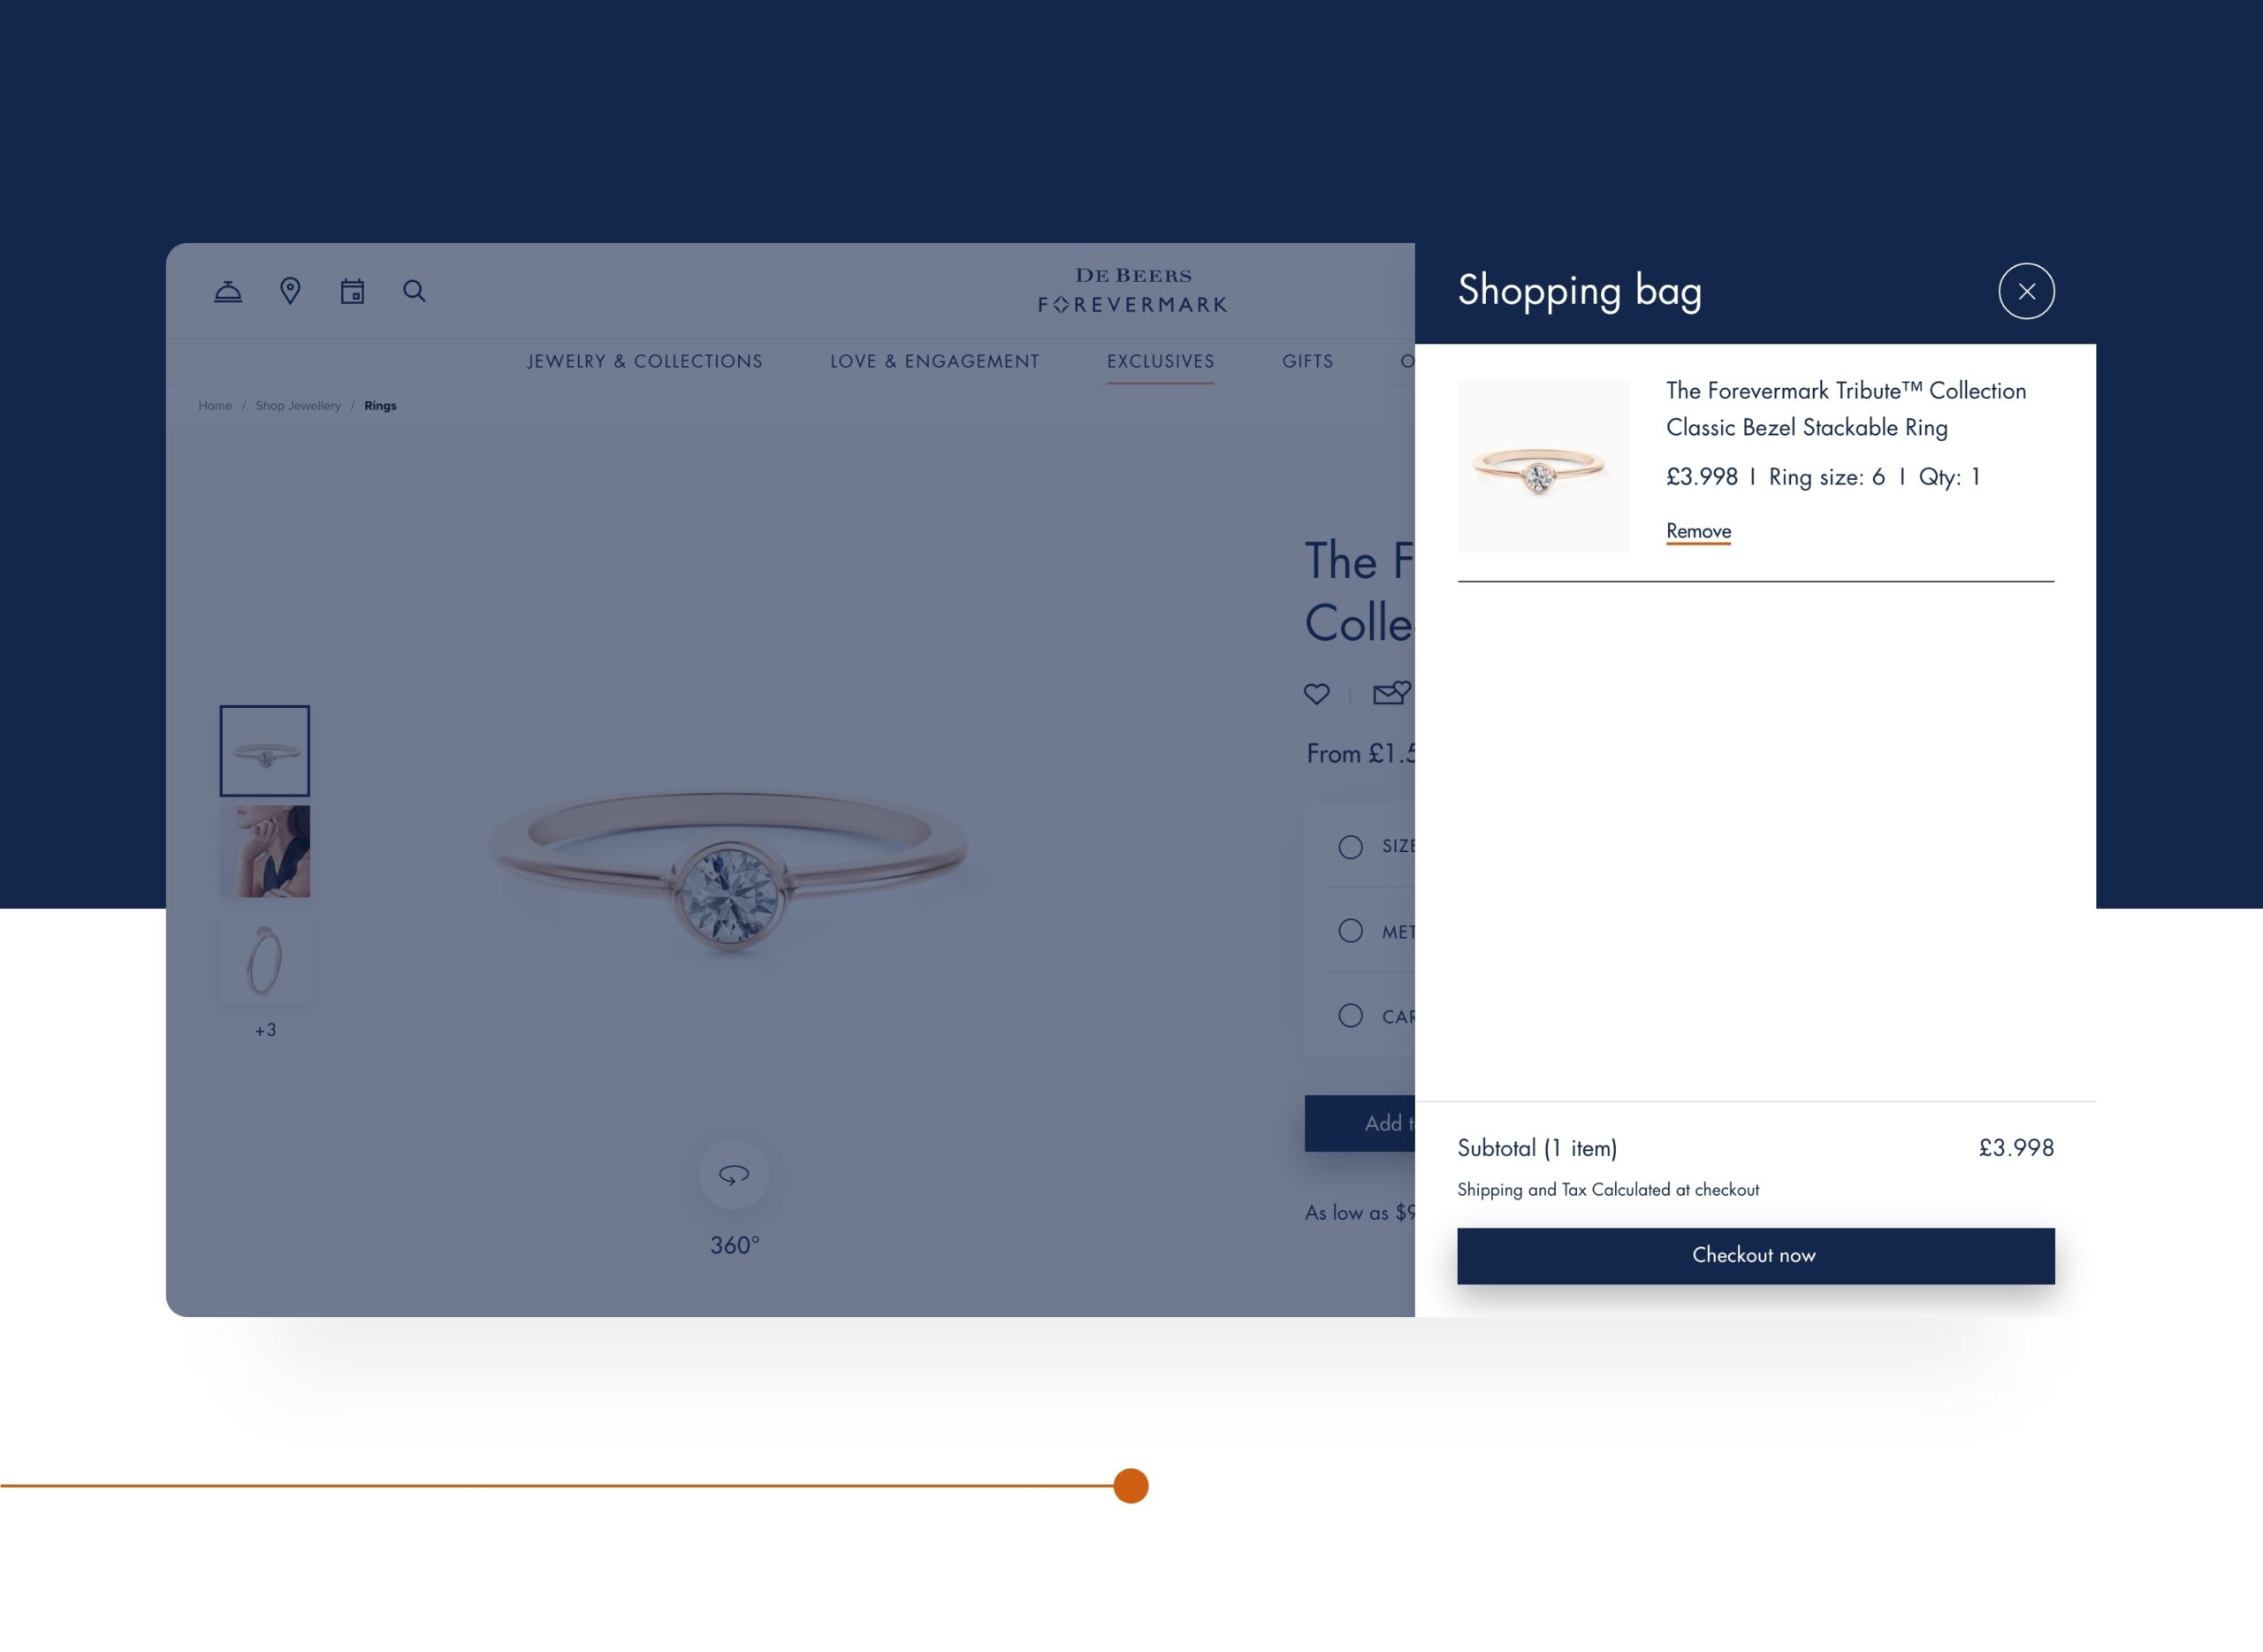Select the first ring thumbnail
This screenshot has width=2263, height=1652.
coord(265,751)
